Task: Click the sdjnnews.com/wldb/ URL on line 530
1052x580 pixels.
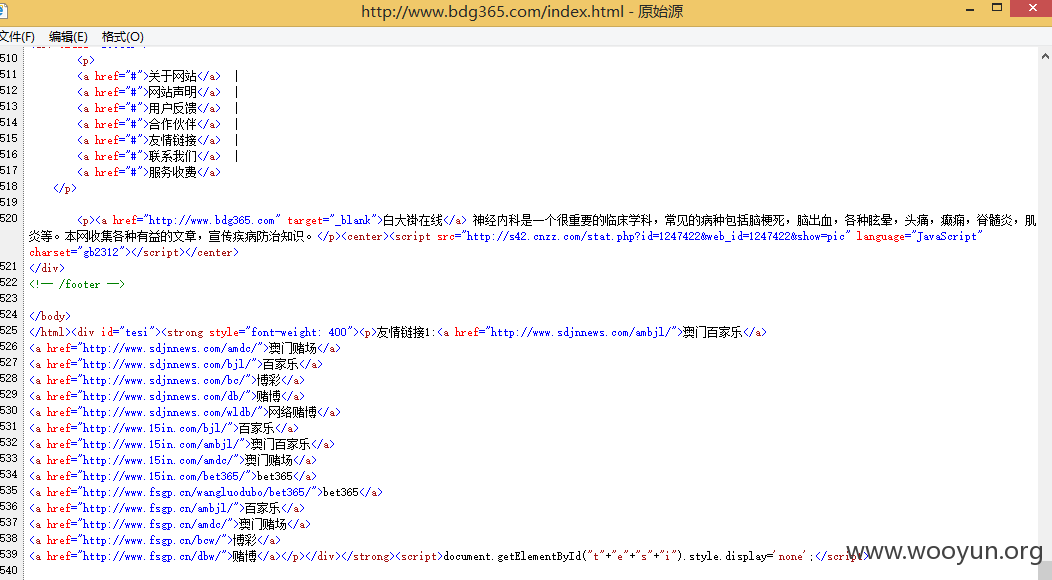Action: [168, 413]
